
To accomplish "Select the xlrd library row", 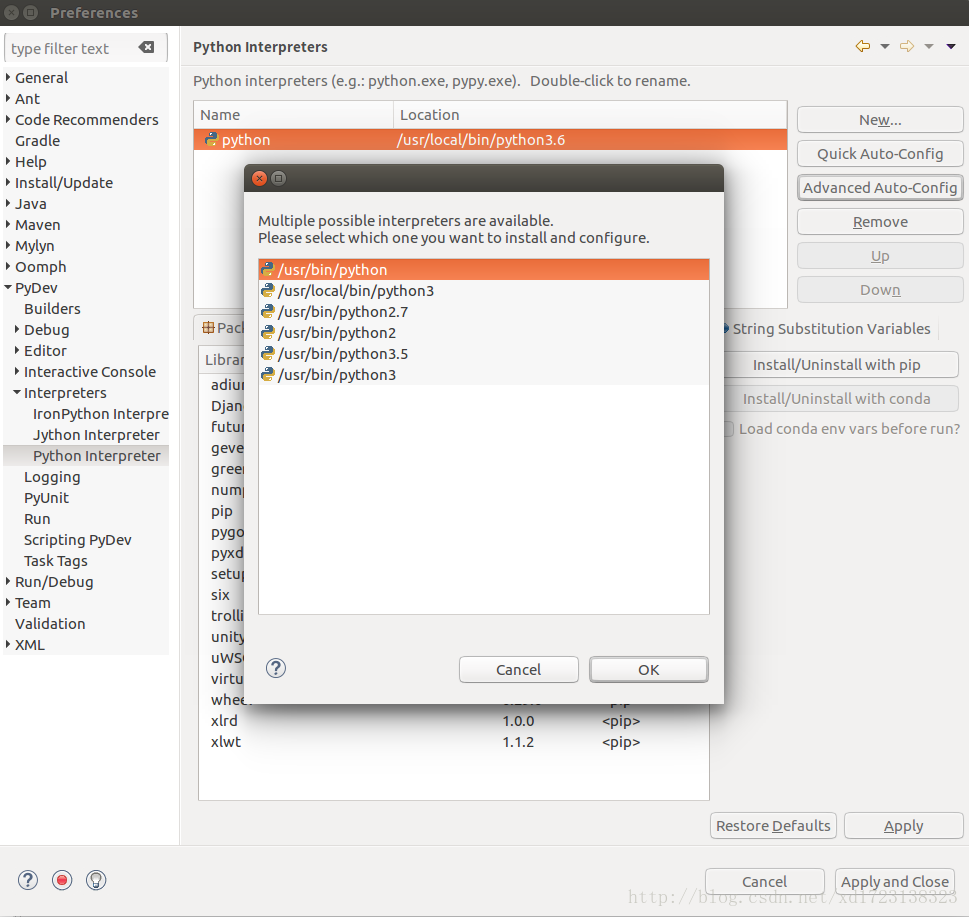I will point(454,720).
